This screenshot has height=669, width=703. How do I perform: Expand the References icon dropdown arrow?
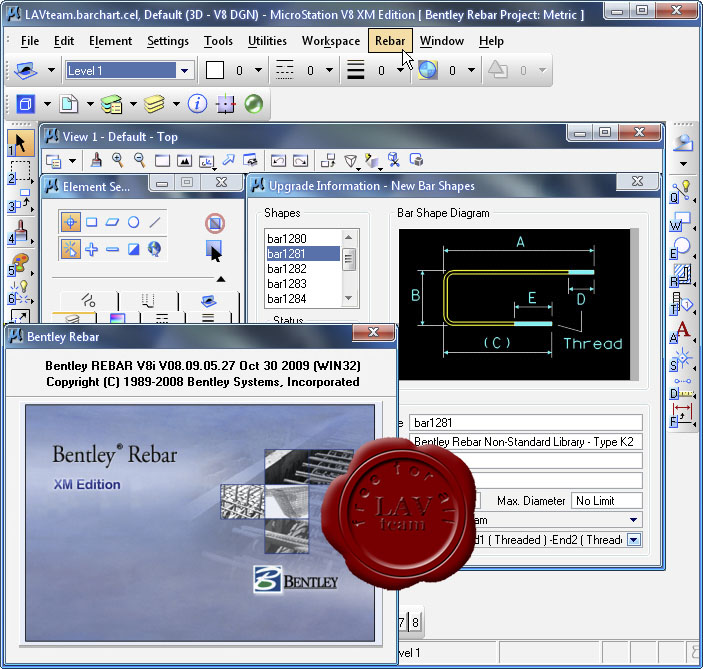pyautogui.click(x=47, y=104)
